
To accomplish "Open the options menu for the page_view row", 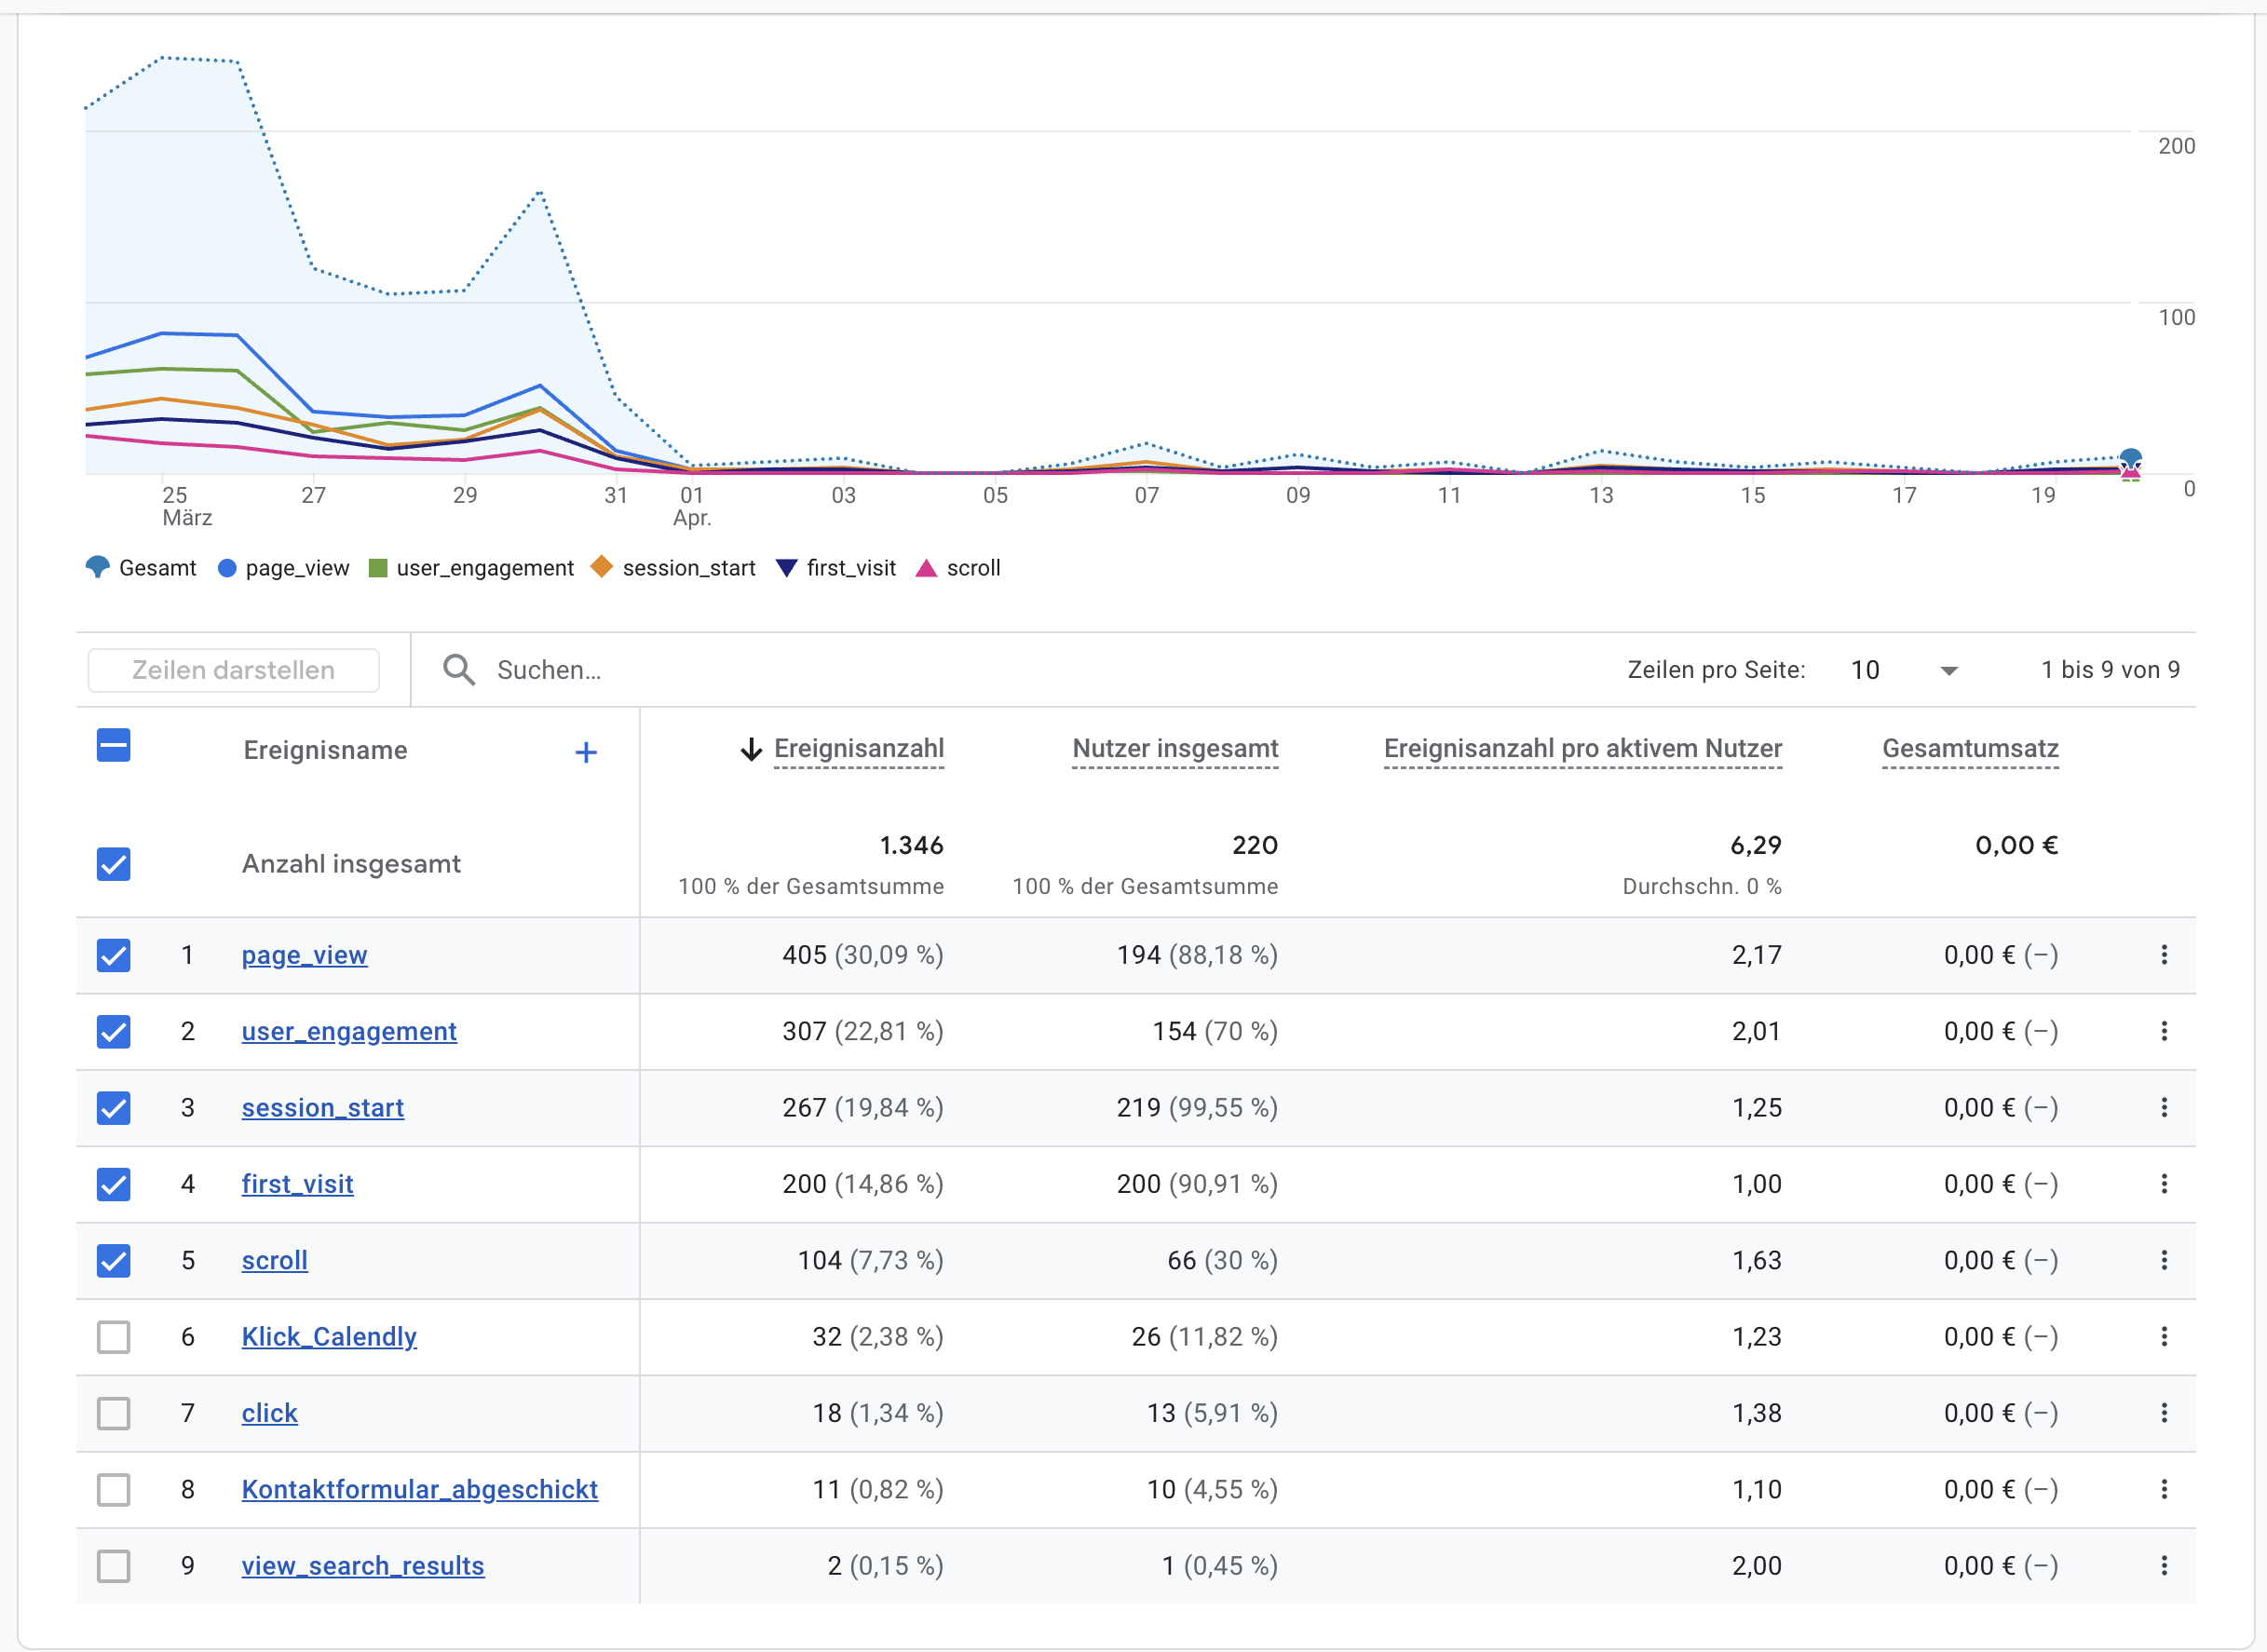I will (2165, 955).
